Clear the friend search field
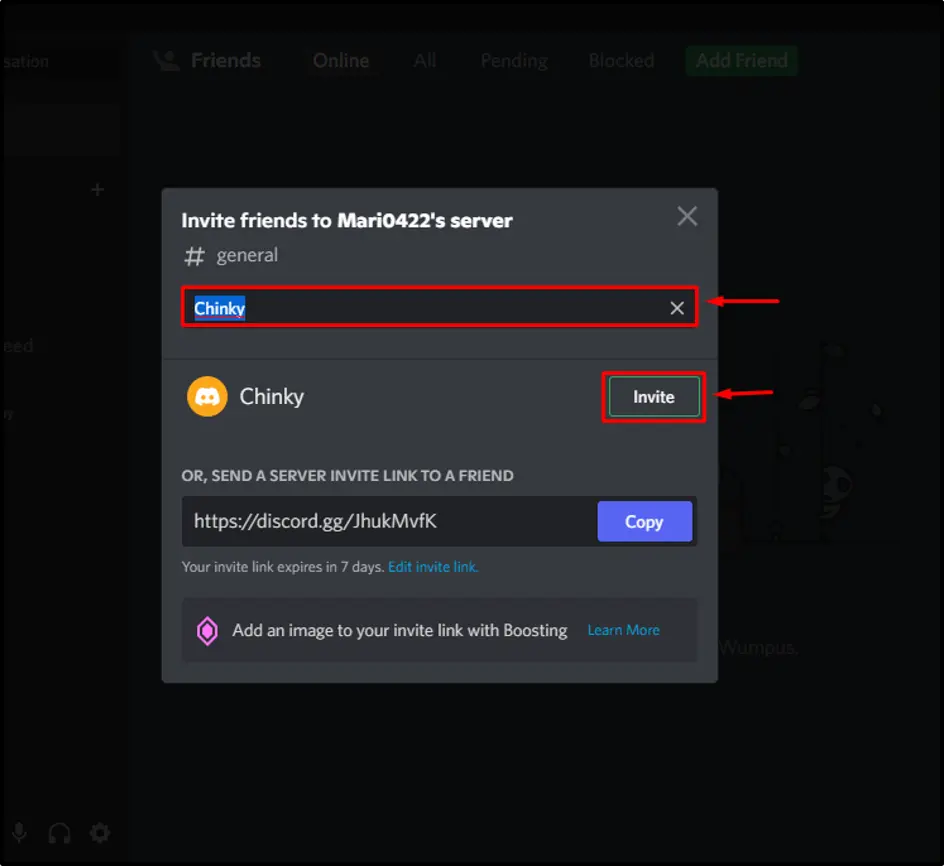 [677, 308]
